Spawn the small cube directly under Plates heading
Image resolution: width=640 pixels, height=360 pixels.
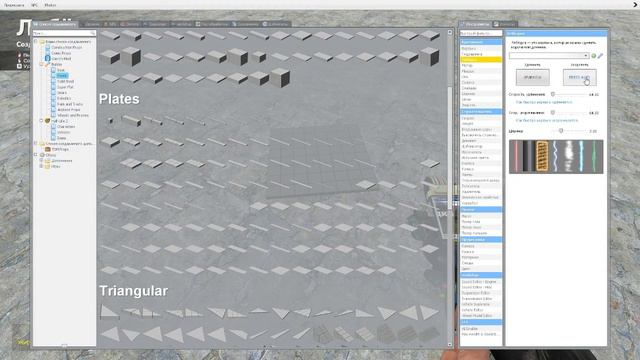coord(110,120)
